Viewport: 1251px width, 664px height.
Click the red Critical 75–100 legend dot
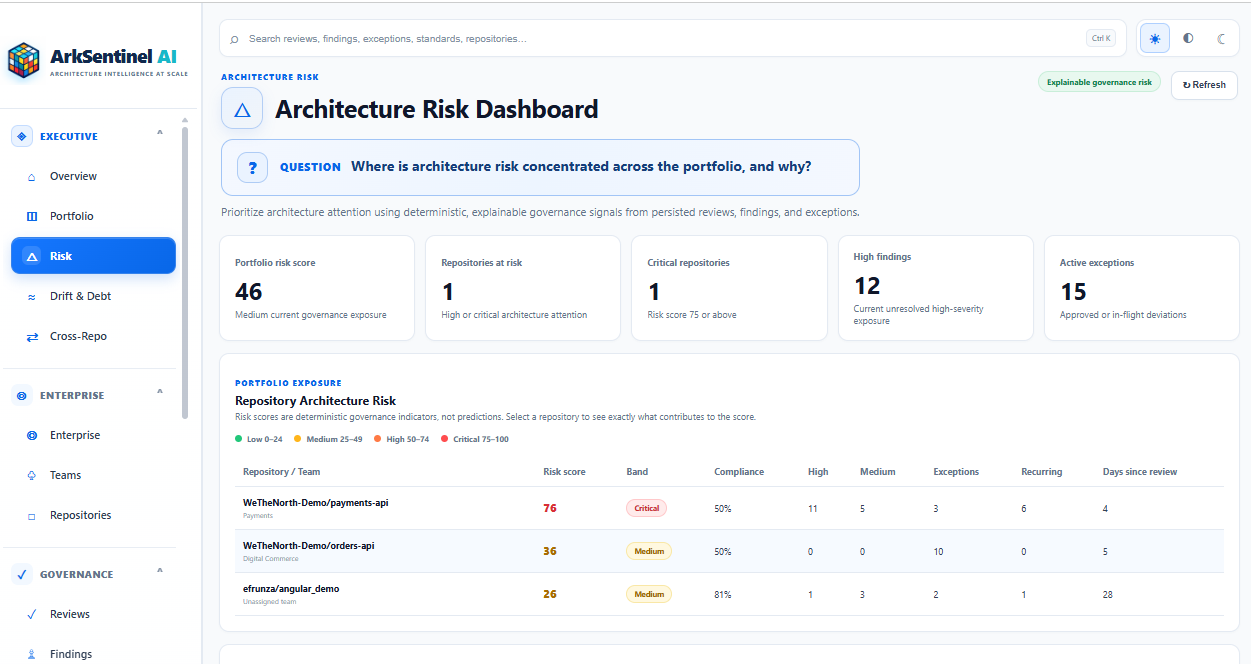point(444,439)
